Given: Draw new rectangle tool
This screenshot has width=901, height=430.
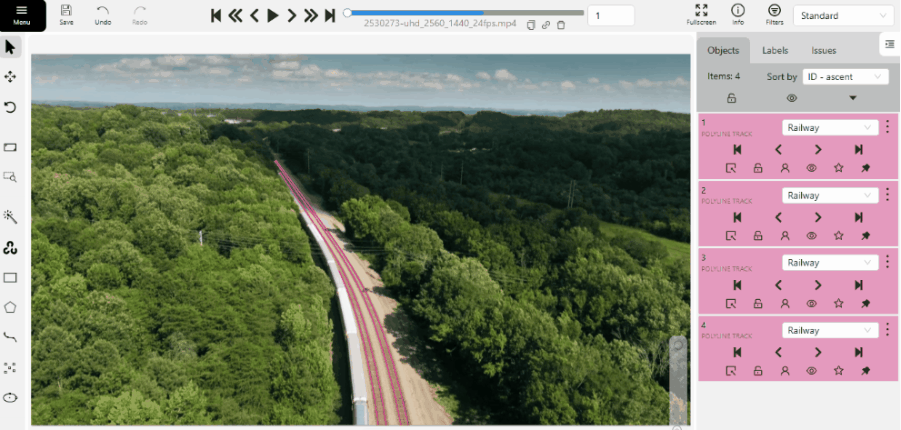Looking at the screenshot, I should pos(10,278).
